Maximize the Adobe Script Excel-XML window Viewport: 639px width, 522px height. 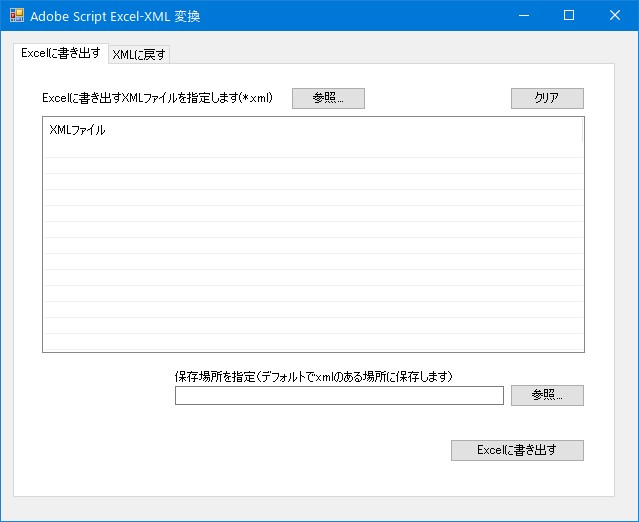(569, 15)
